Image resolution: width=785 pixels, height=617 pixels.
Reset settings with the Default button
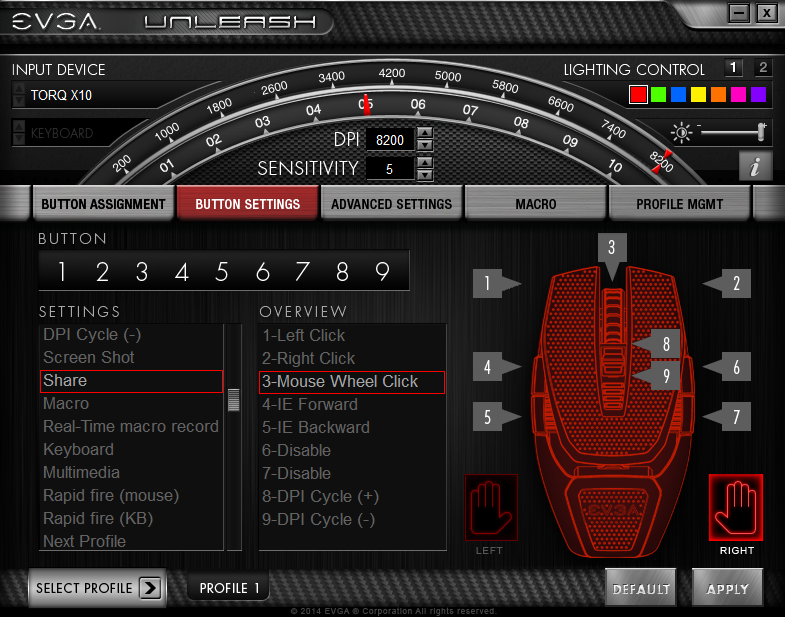(640, 589)
